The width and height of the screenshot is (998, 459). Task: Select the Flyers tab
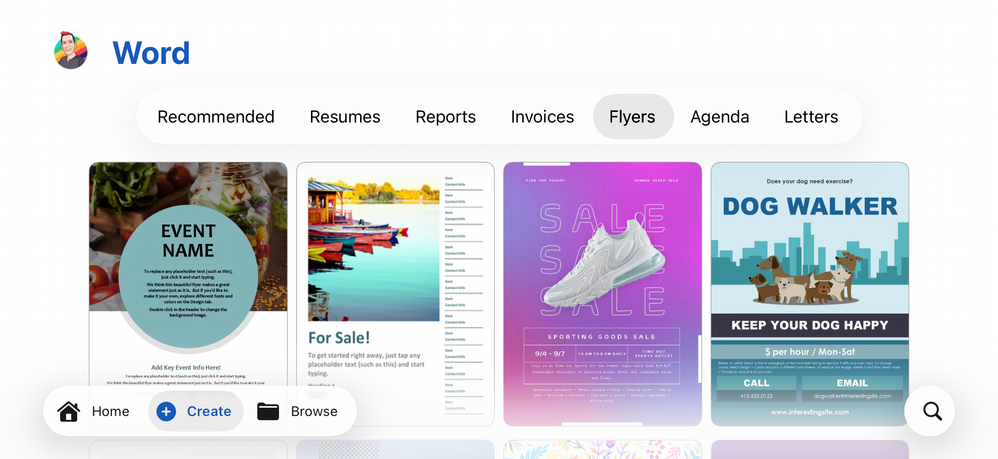click(633, 117)
